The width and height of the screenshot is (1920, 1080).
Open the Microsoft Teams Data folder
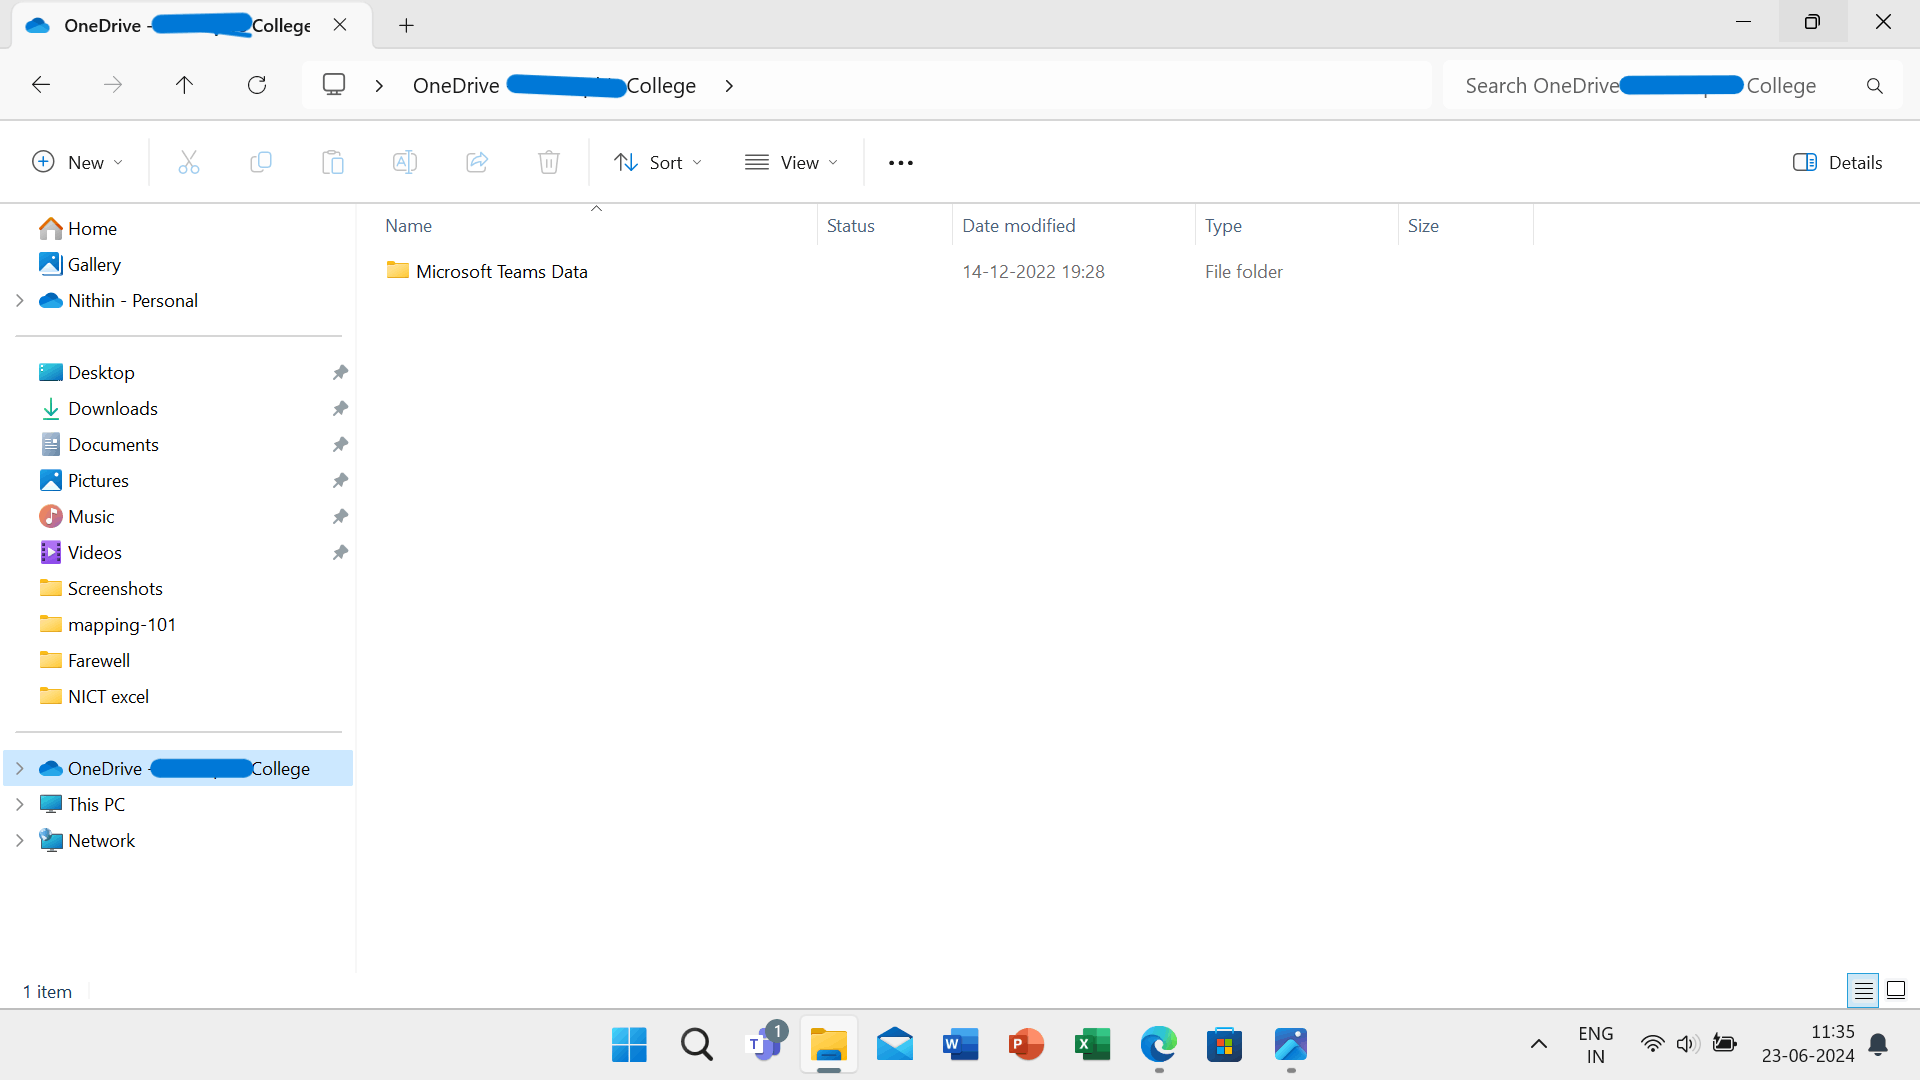click(500, 271)
